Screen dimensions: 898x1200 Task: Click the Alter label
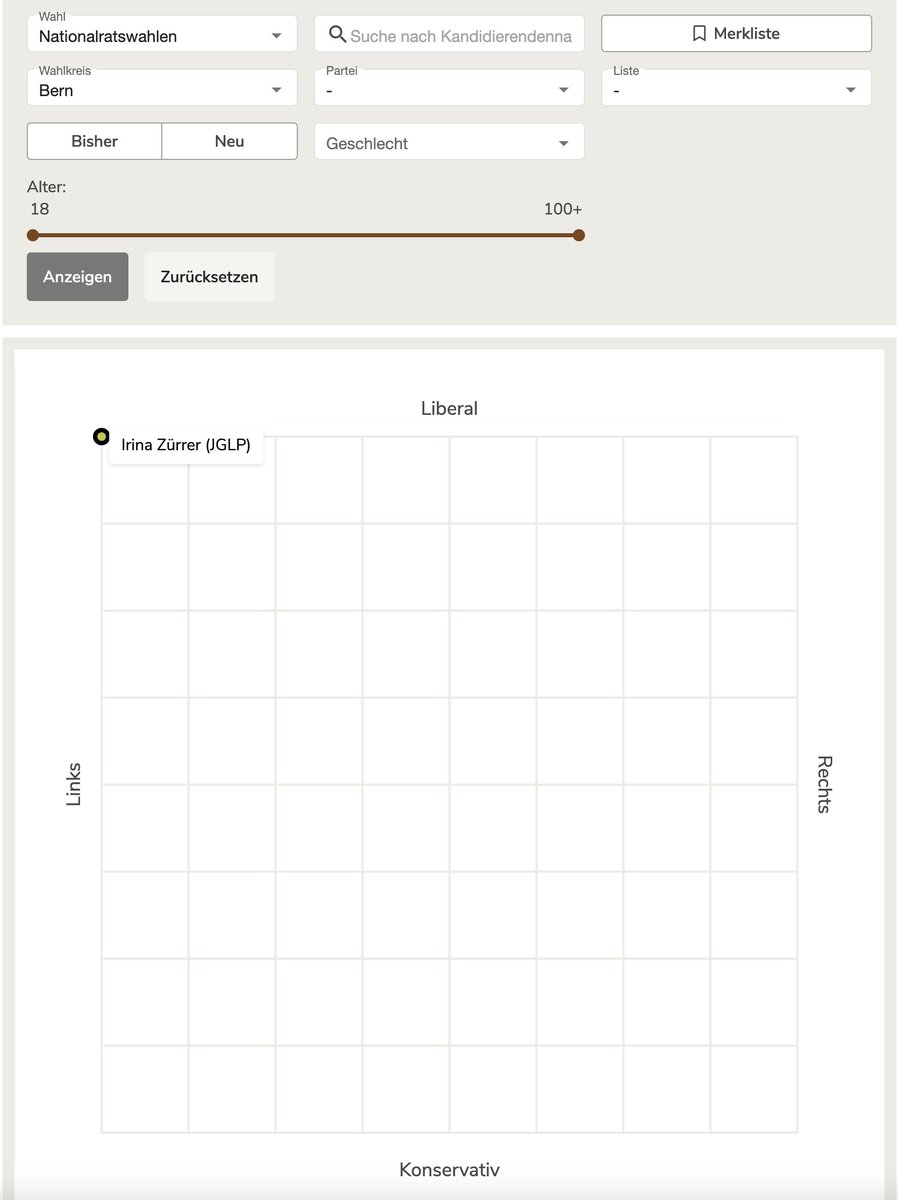pyautogui.click(x=47, y=187)
